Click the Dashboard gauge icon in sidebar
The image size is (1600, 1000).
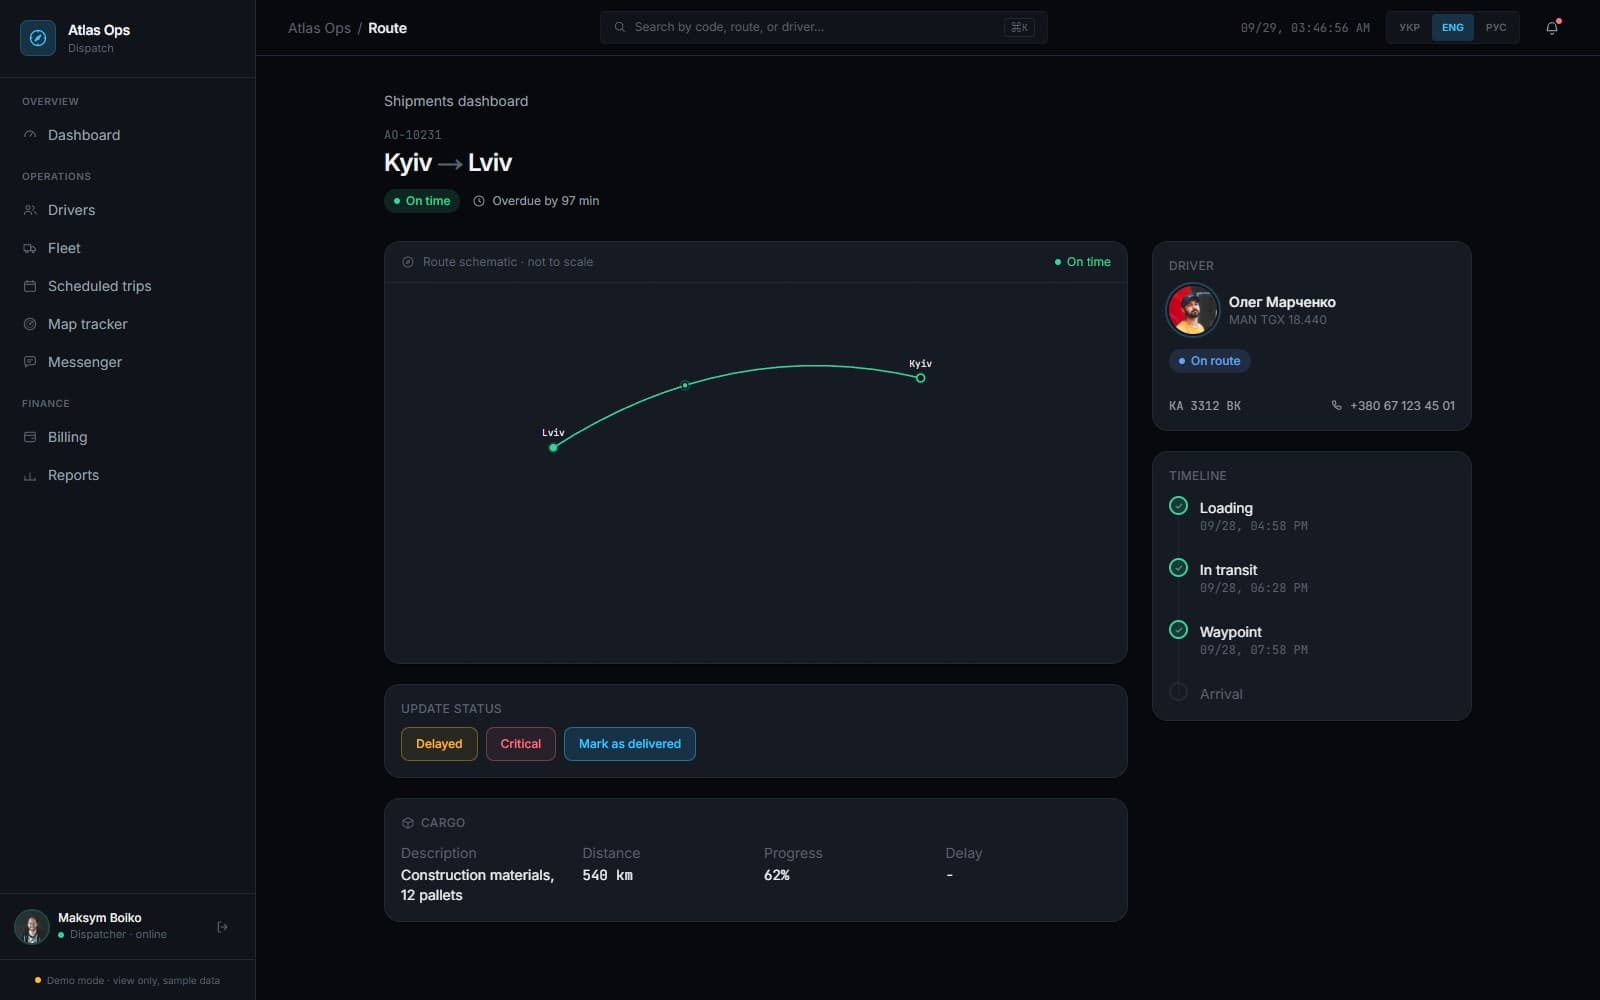pos(30,135)
